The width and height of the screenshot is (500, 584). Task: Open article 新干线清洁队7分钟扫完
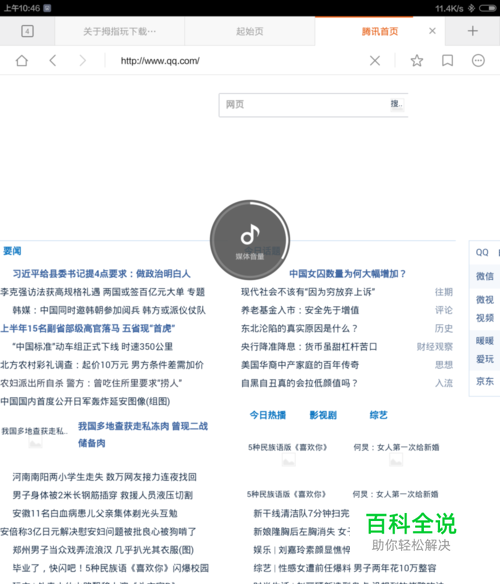[x=301, y=514]
